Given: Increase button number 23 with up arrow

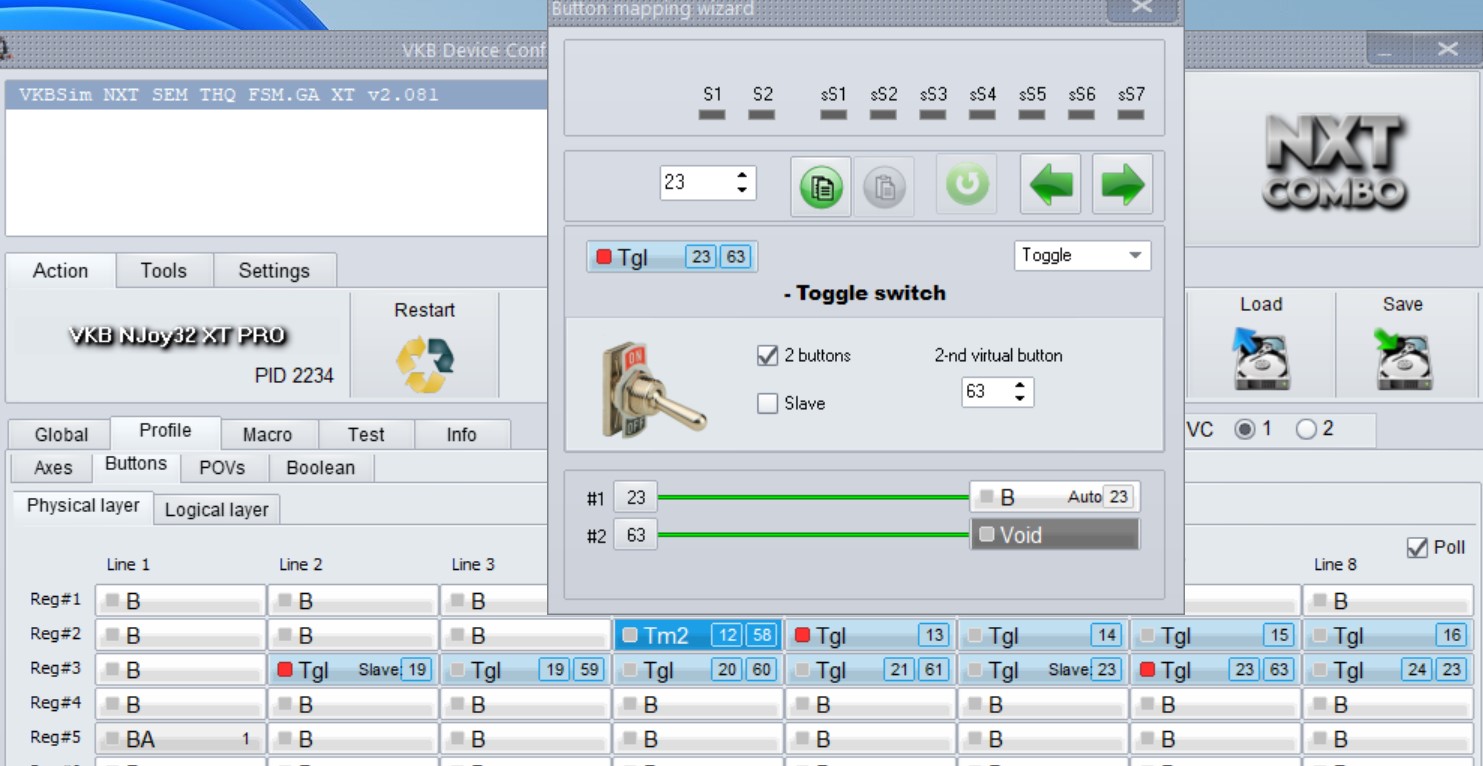Looking at the screenshot, I should click(x=742, y=175).
